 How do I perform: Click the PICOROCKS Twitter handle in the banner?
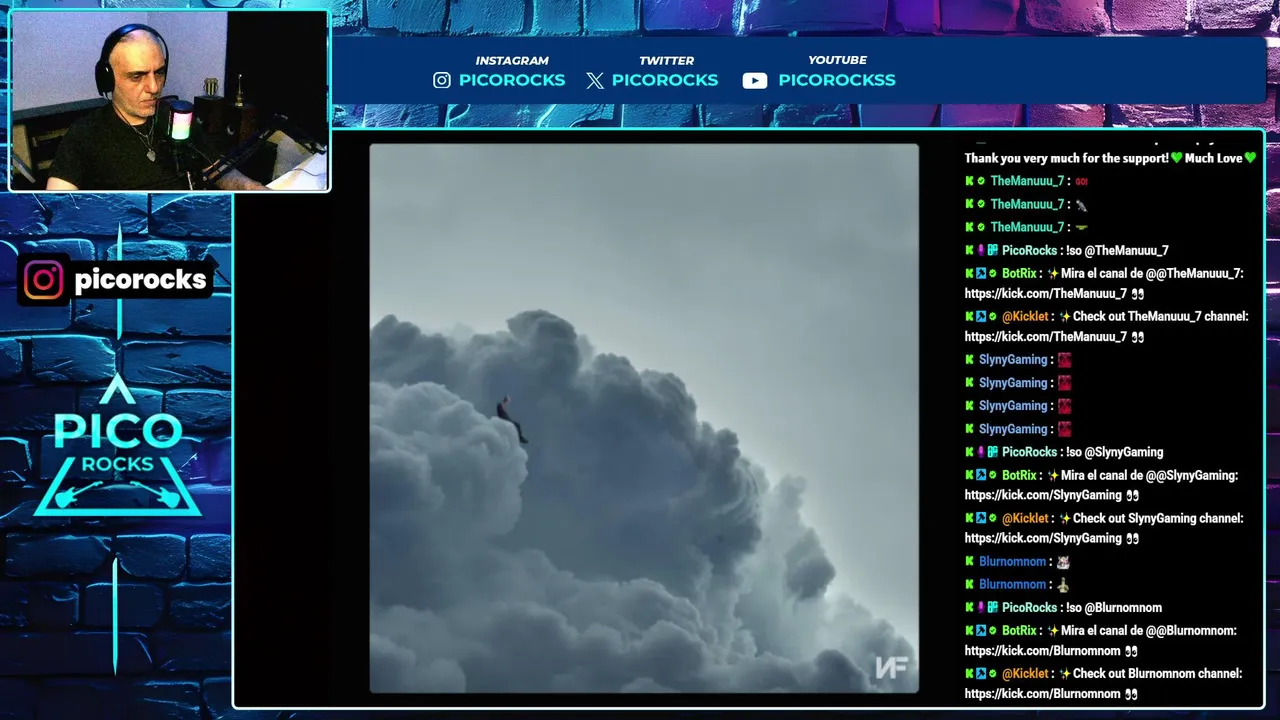click(x=665, y=80)
